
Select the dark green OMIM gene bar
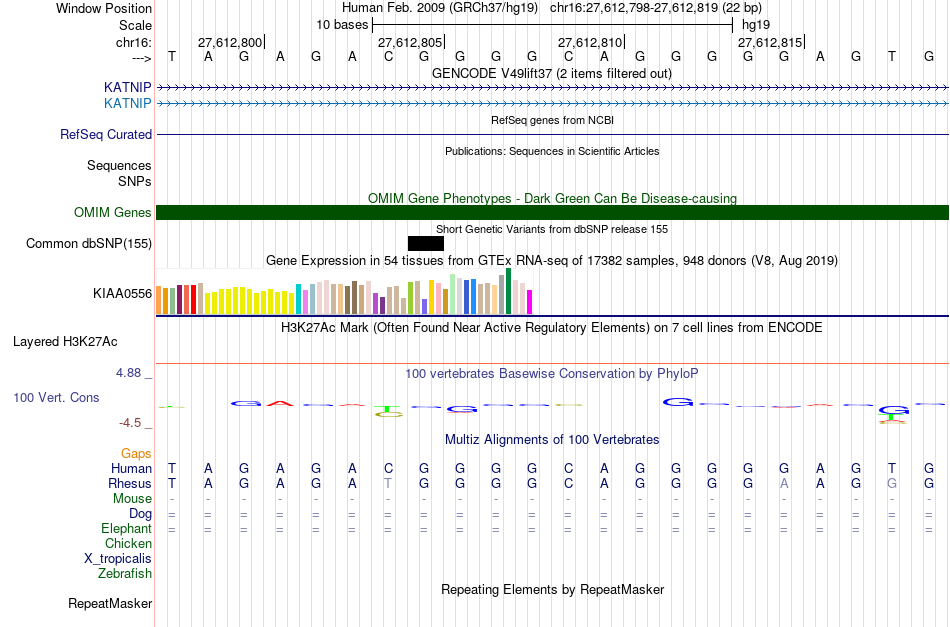[x=552, y=213]
